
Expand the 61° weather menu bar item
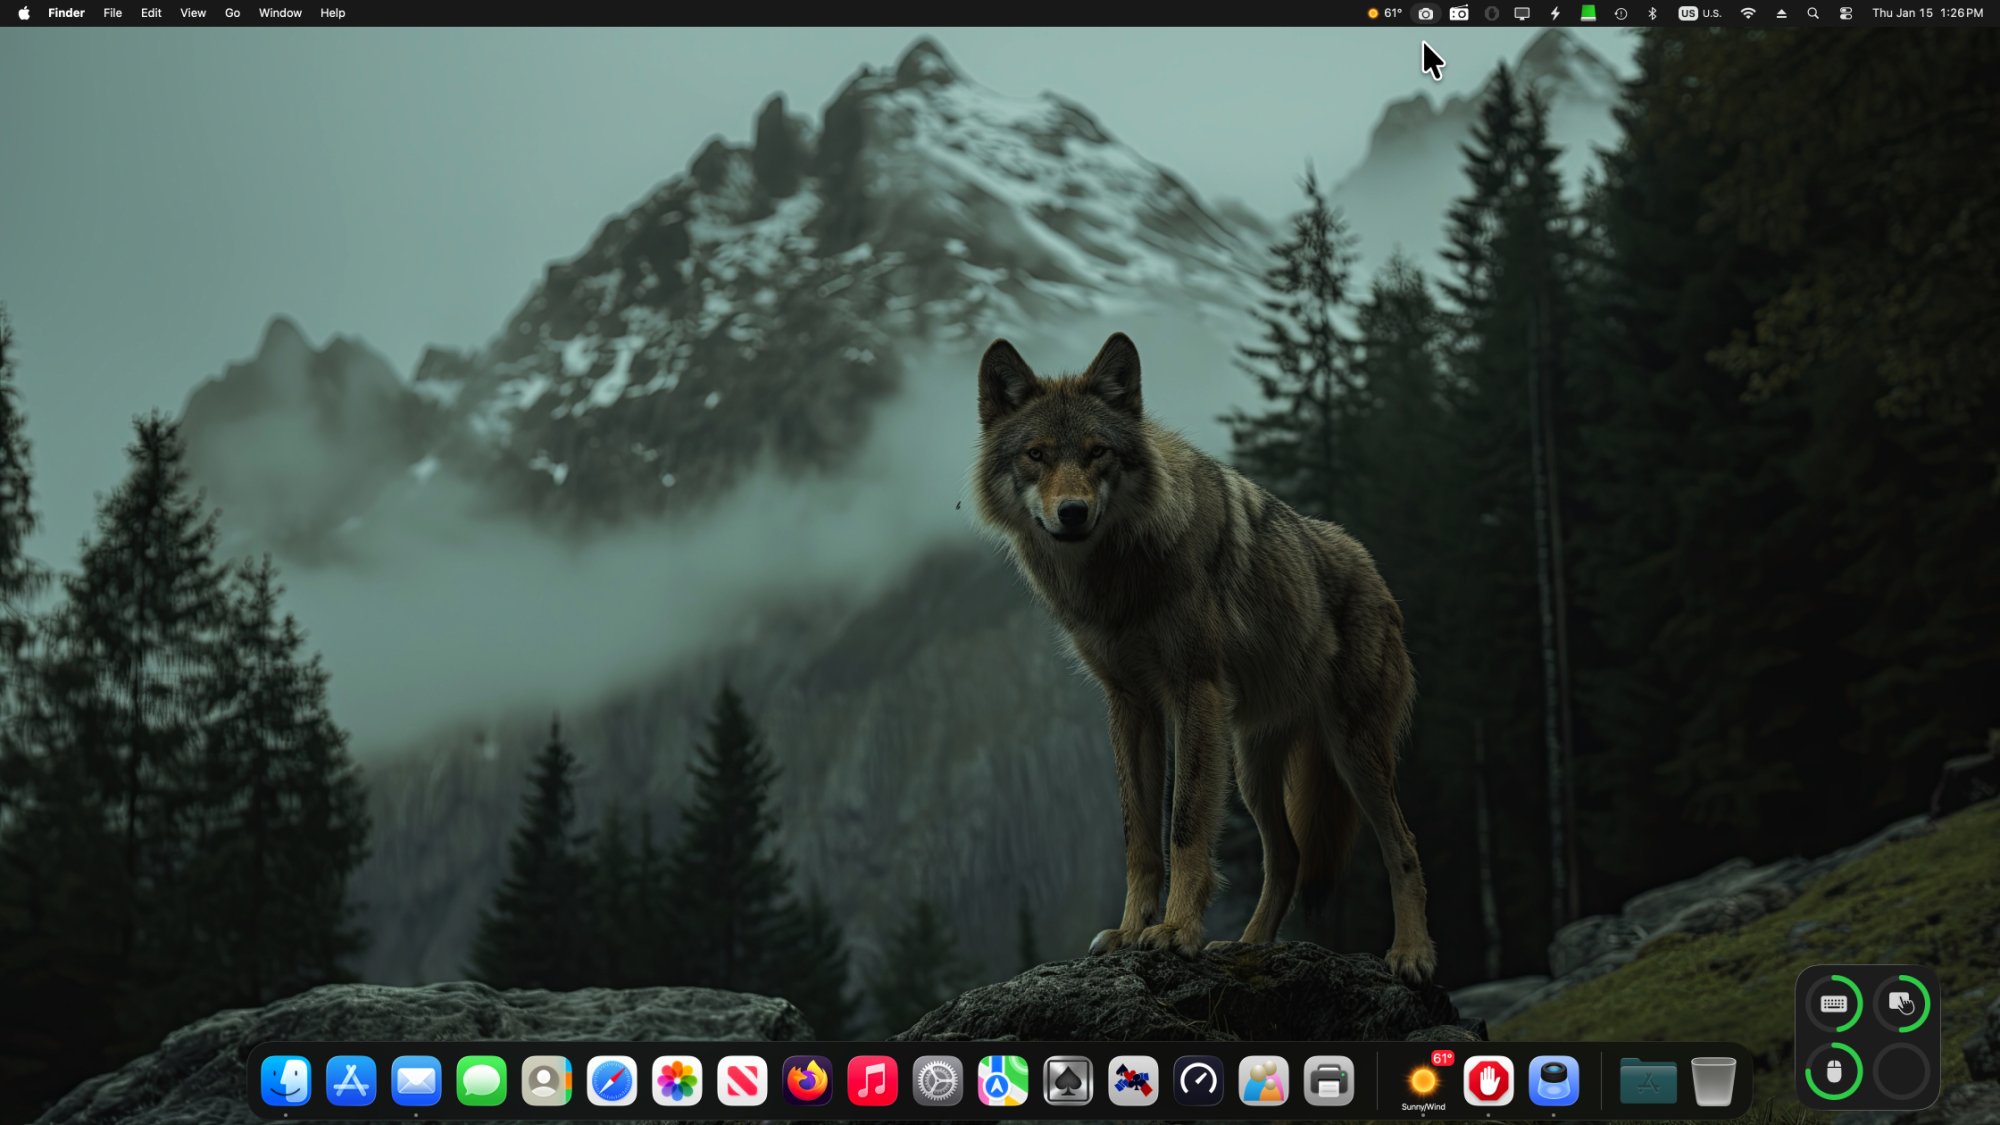tap(1385, 13)
